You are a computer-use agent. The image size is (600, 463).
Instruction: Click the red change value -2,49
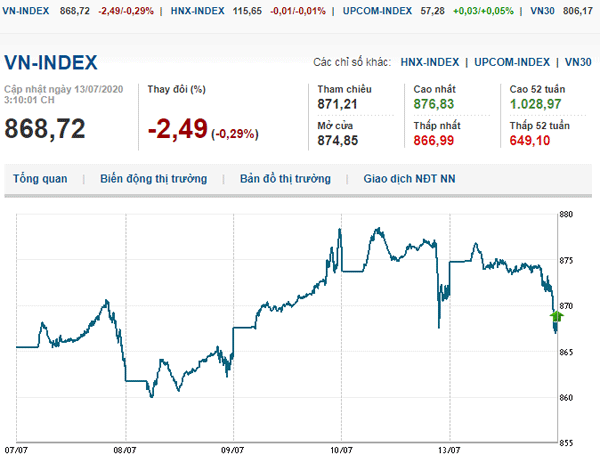click(x=177, y=129)
